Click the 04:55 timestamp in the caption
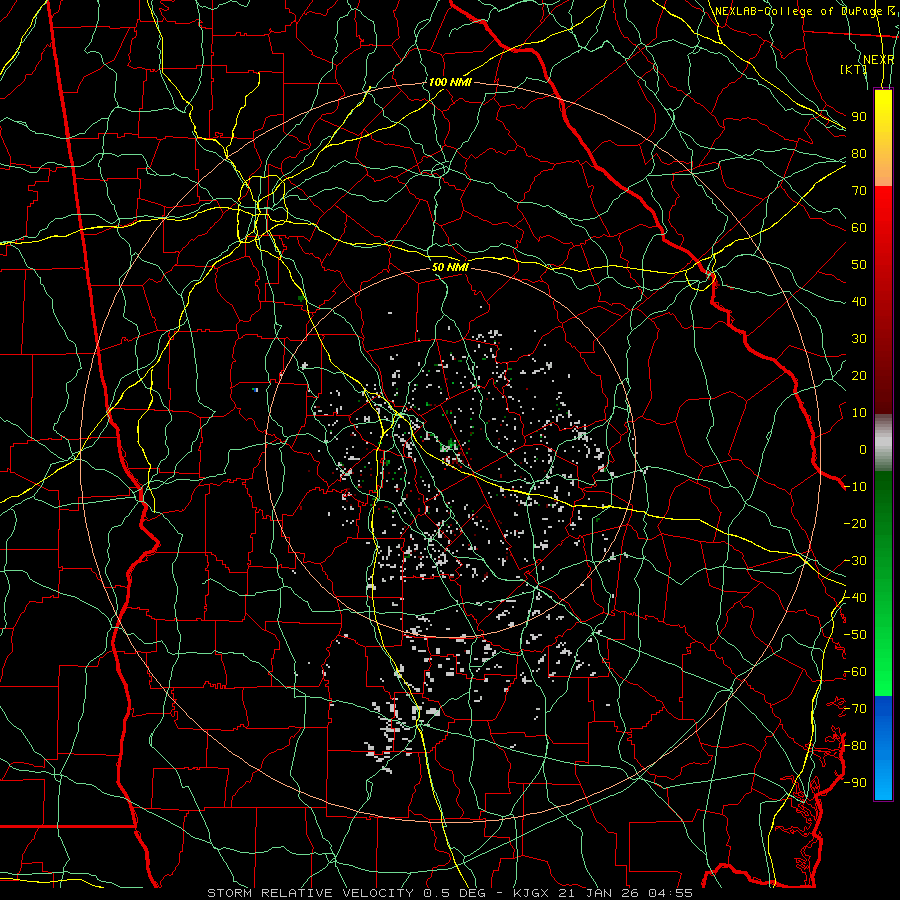Image resolution: width=900 pixels, height=900 pixels. (x=671, y=893)
